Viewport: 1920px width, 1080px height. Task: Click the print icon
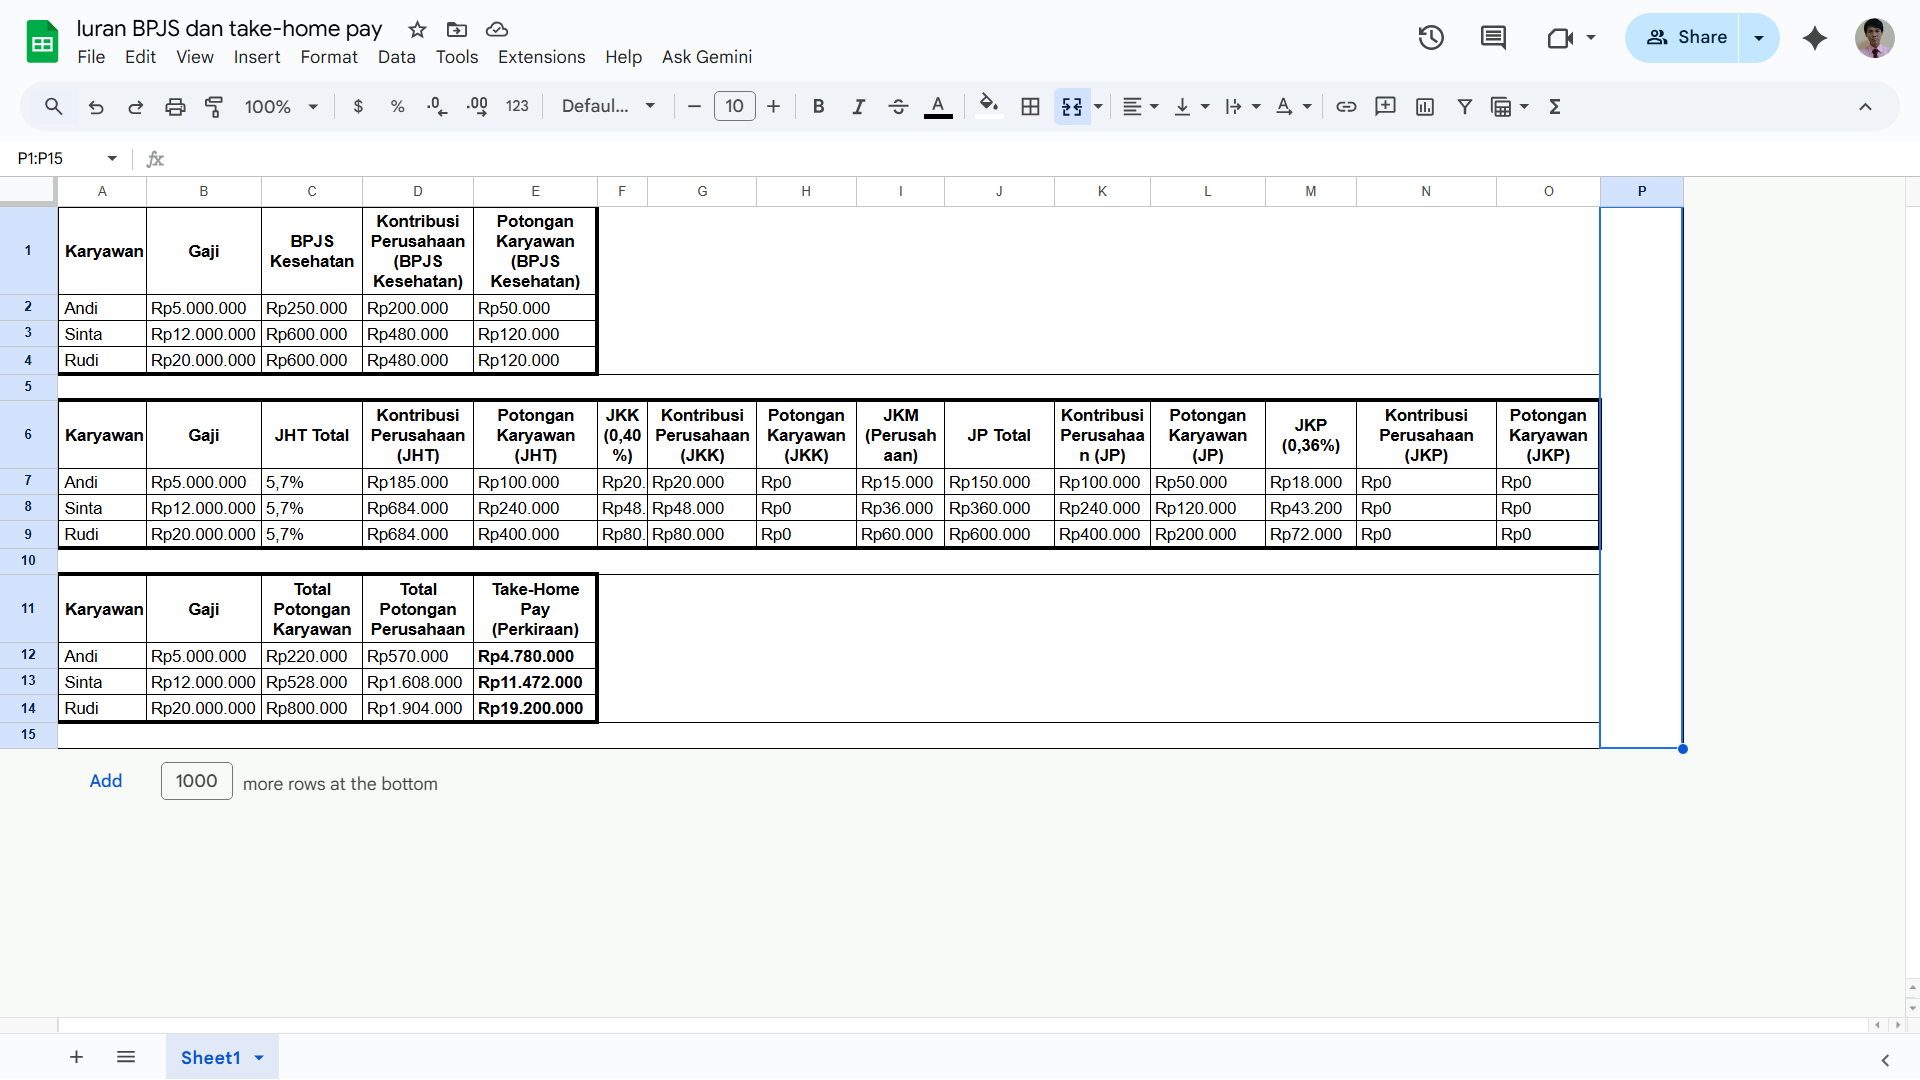[x=175, y=107]
